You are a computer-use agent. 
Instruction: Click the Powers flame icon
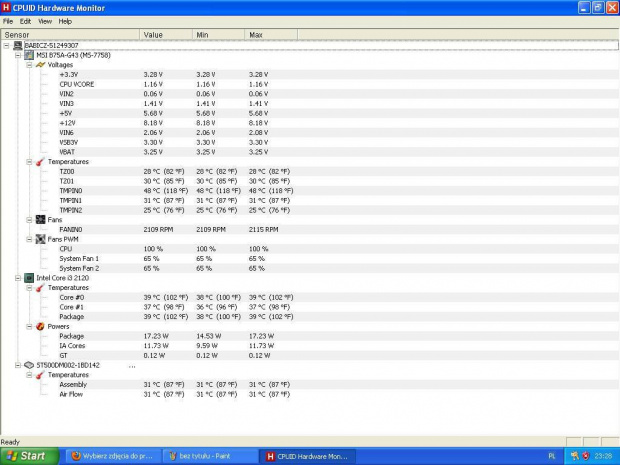tap(40, 327)
